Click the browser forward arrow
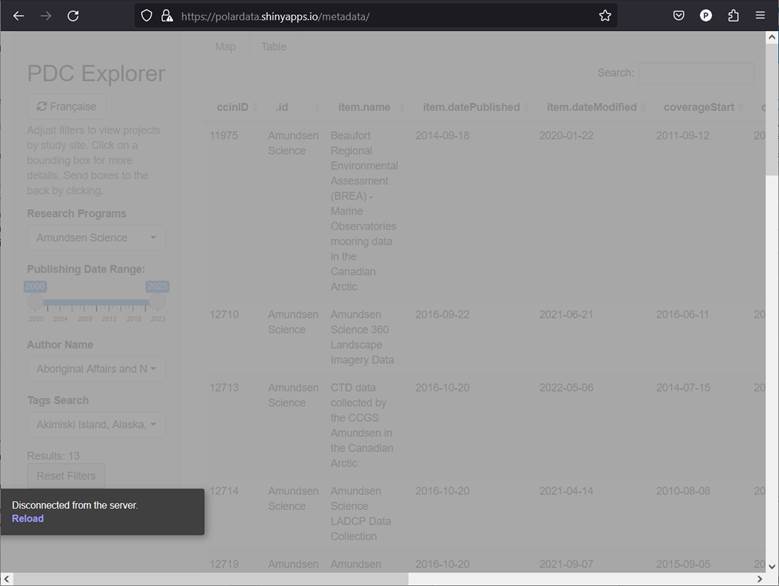 click(46, 16)
